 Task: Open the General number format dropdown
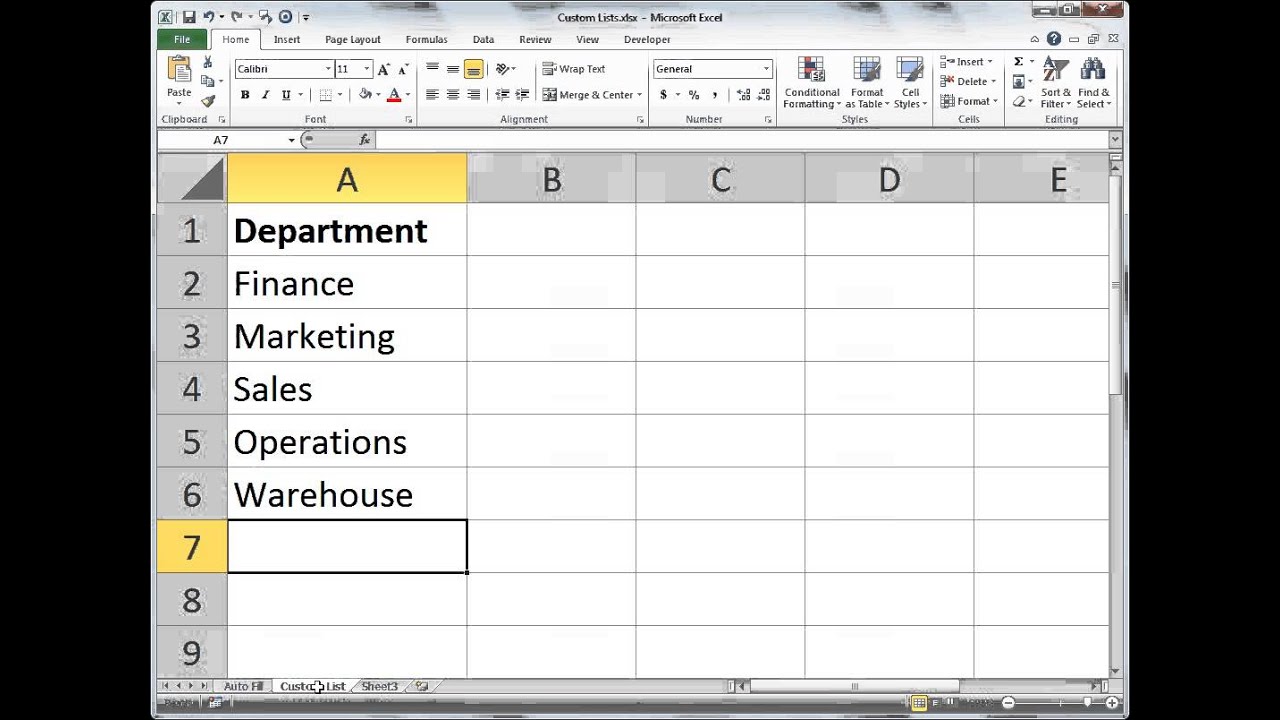point(766,69)
